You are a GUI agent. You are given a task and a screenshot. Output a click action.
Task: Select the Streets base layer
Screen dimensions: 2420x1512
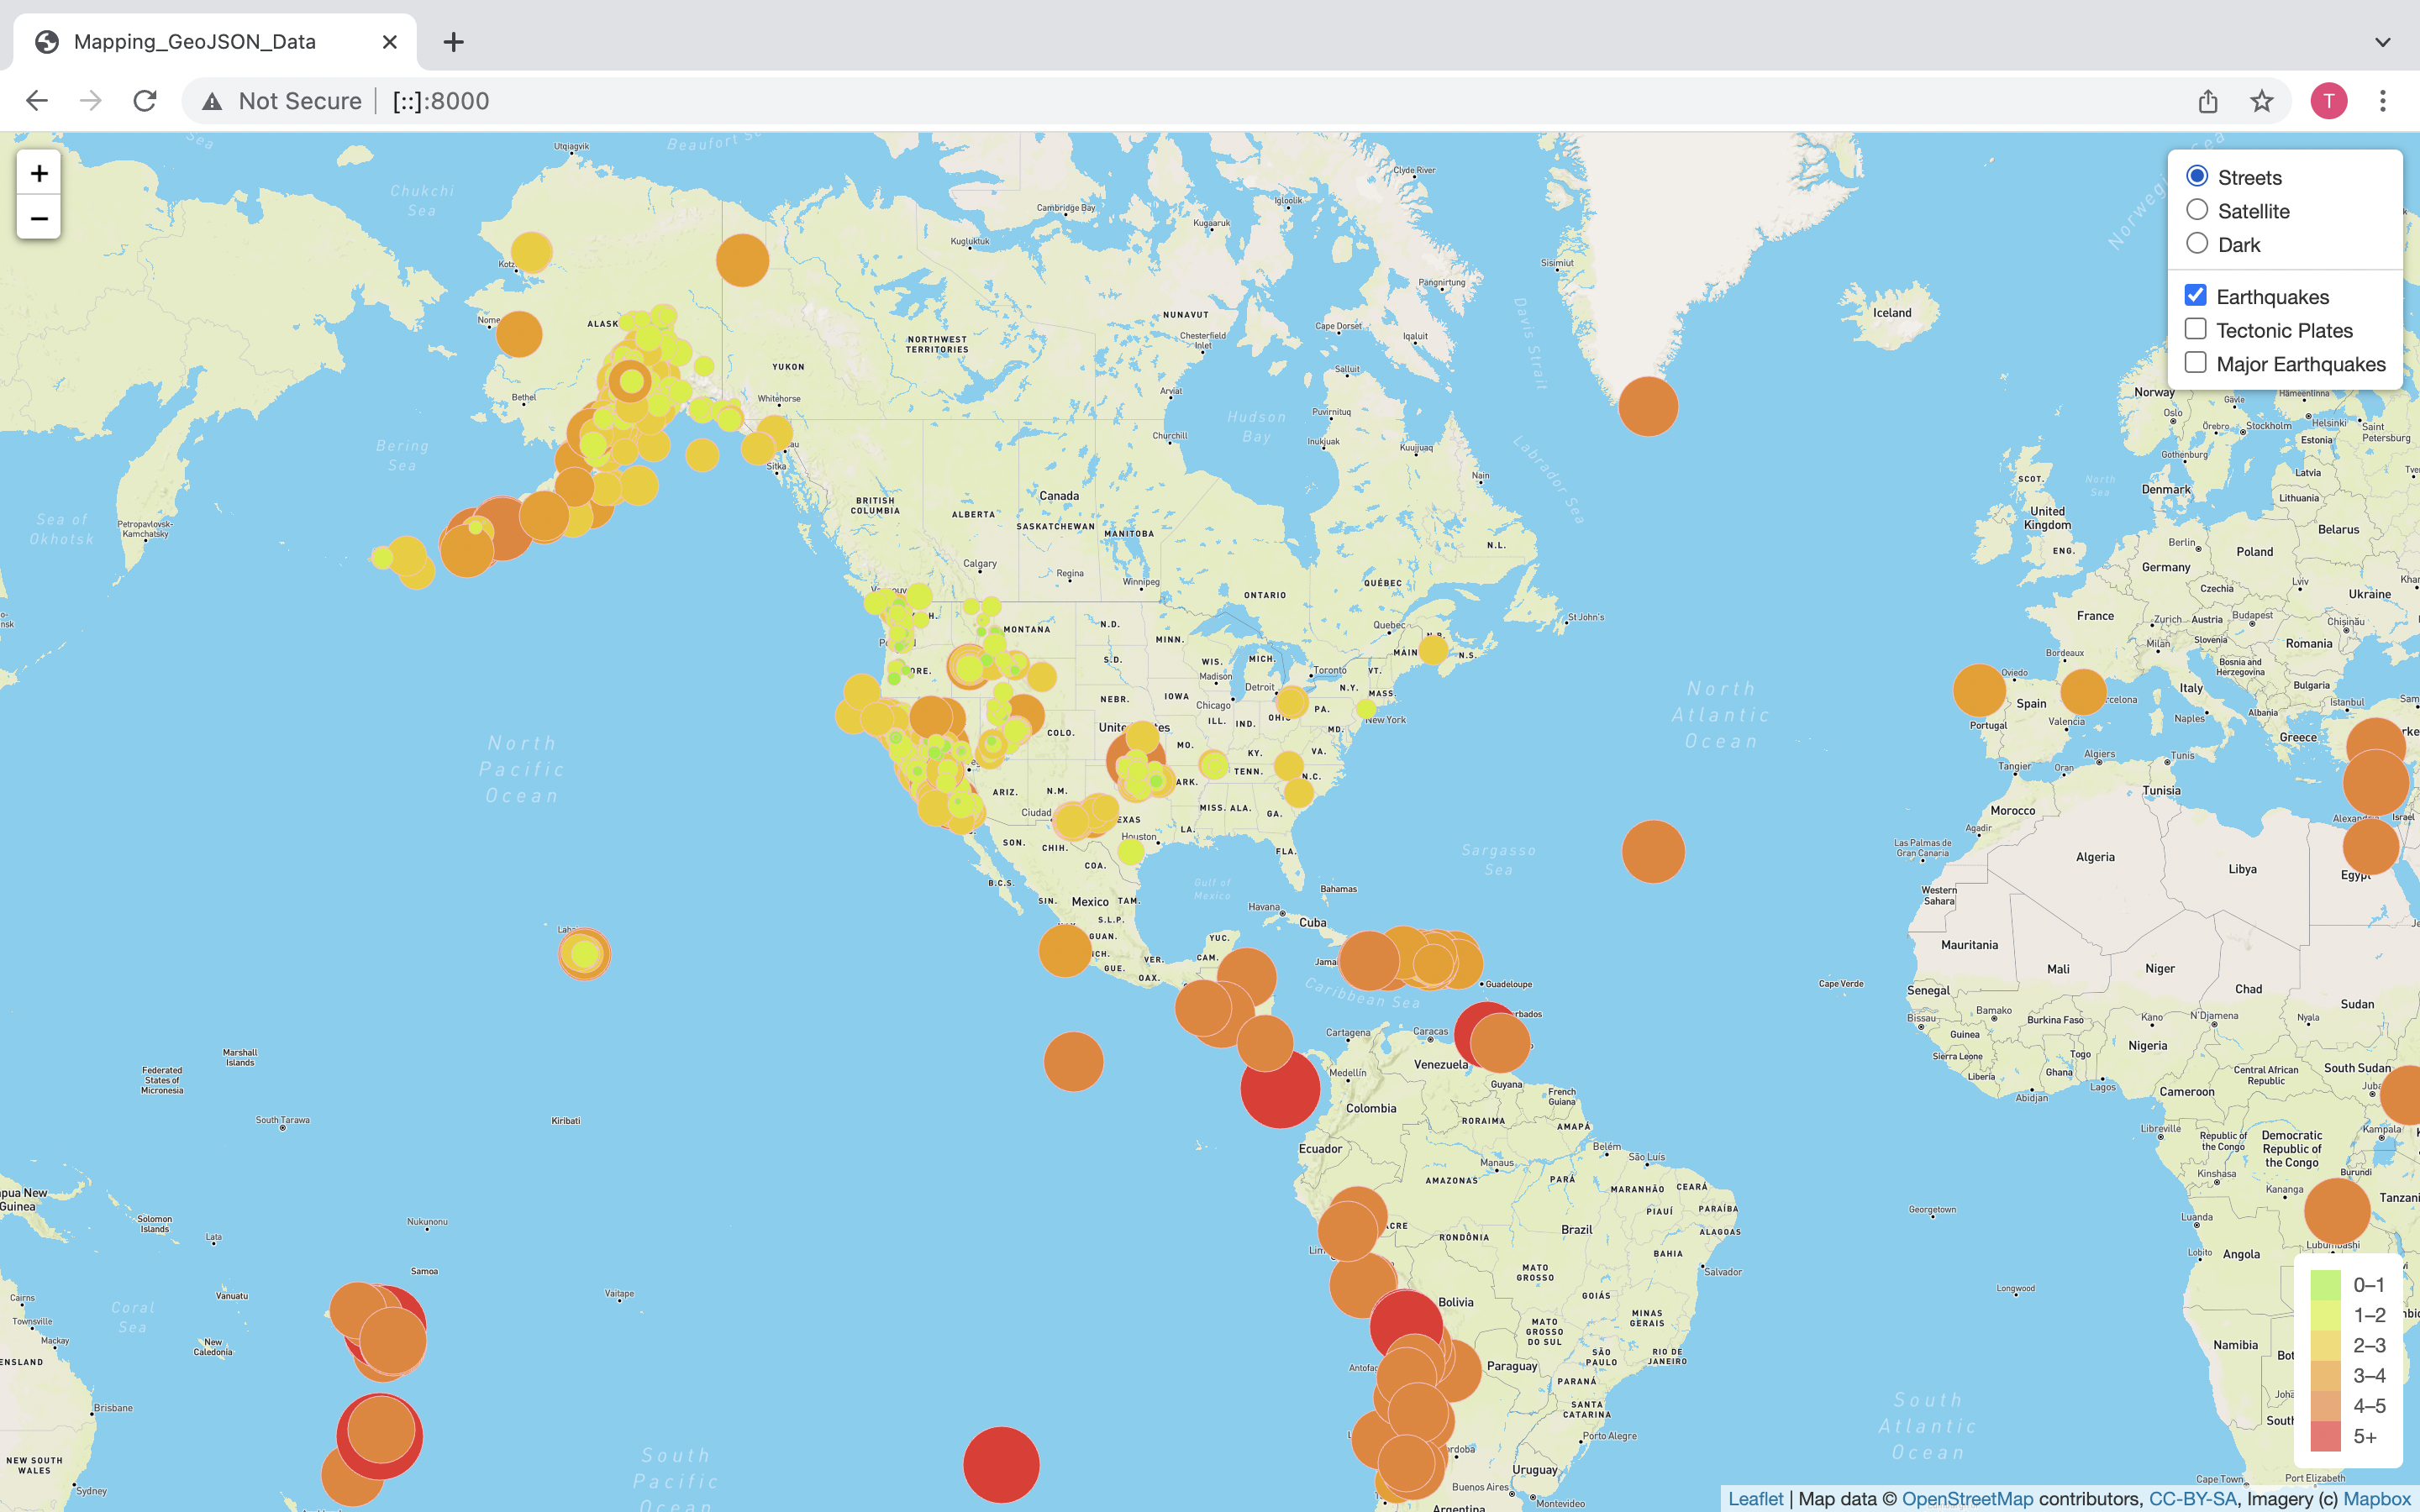(2197, 177)
